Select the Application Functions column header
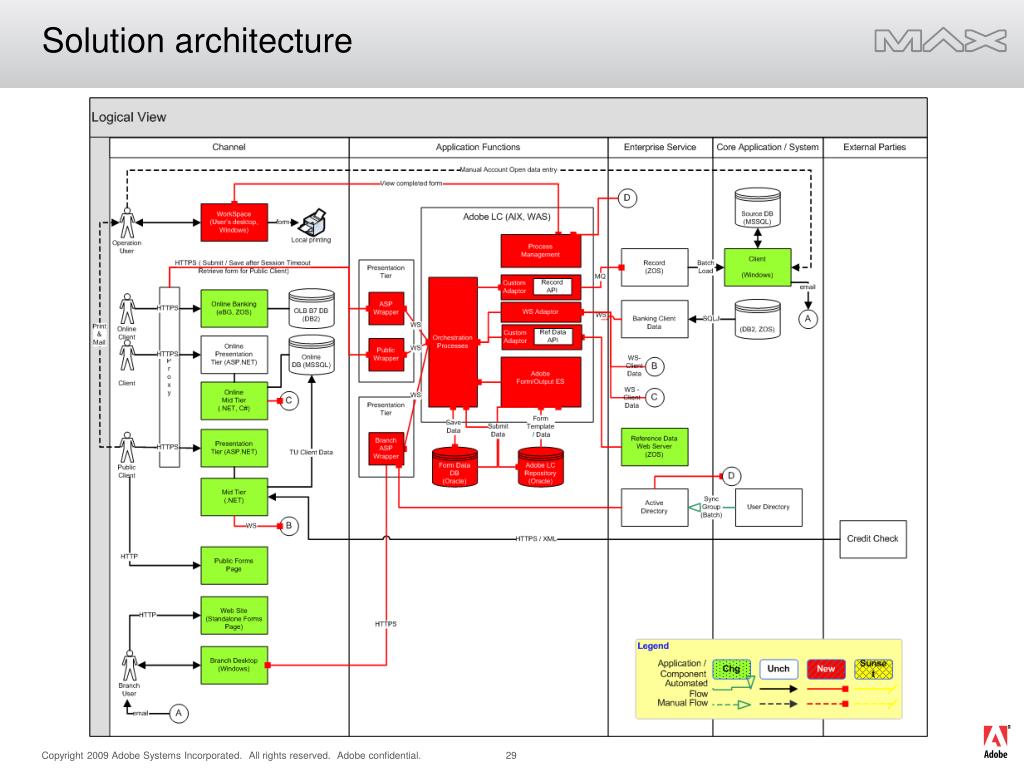1024x768 pixels. [x=478, y=147]
